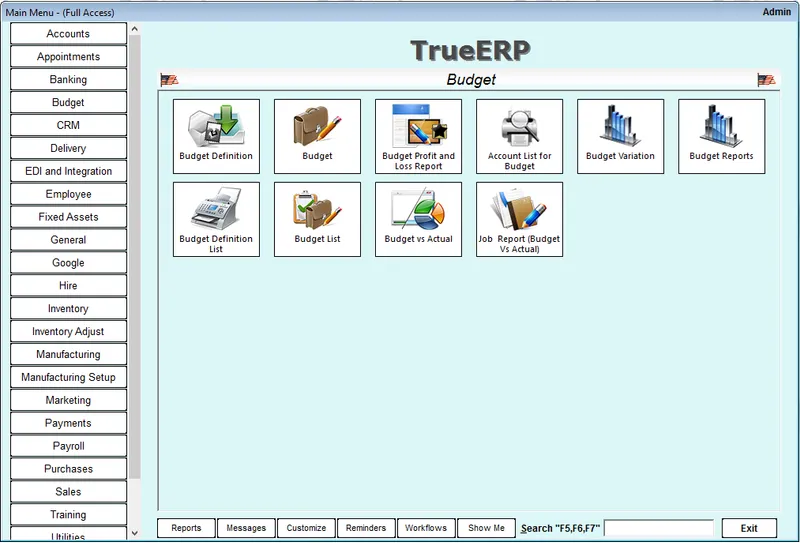800x543 pixels.
Task: Select Accounts in the main menu
Action: [x=68, y=34]
